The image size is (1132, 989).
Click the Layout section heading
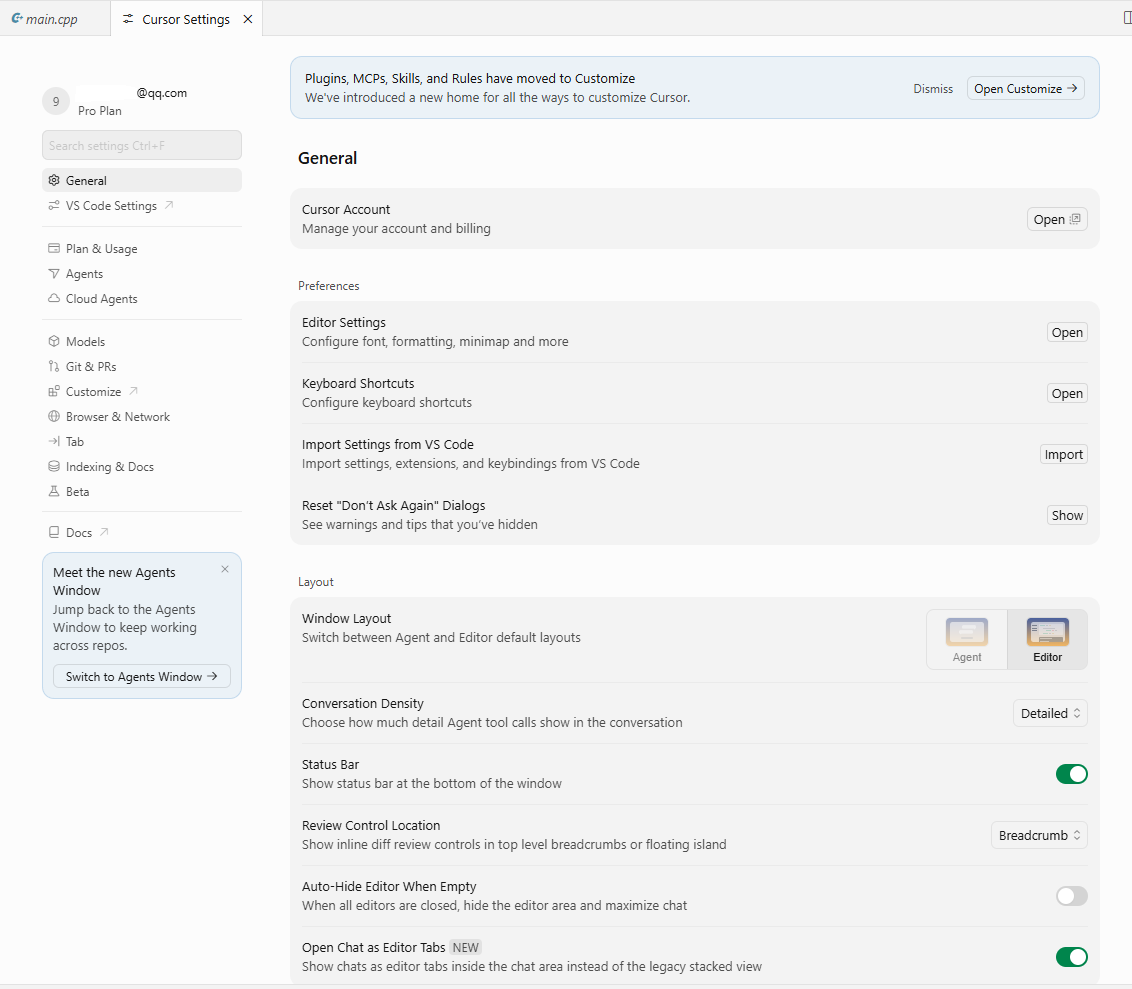[x=315, y=582]
